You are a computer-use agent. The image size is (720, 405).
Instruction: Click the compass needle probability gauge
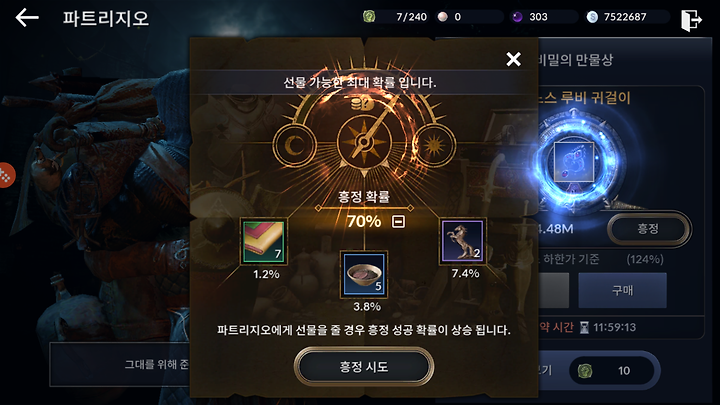click(x=364, y=142)
